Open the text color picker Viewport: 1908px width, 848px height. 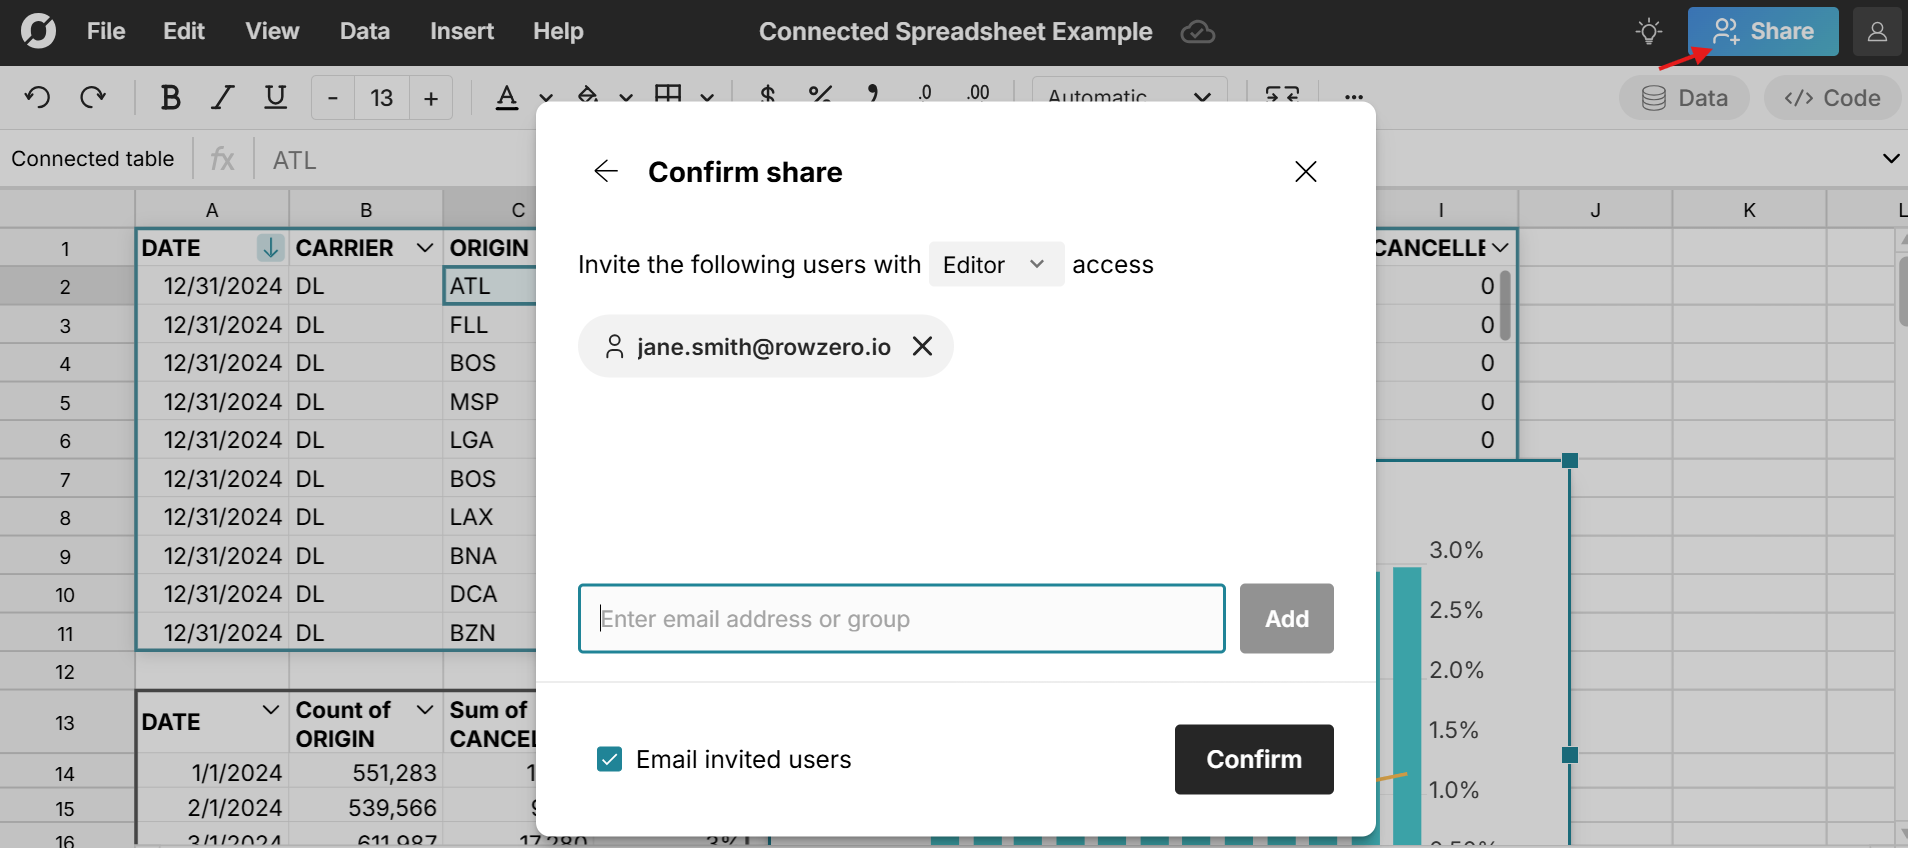coord(507,98)
